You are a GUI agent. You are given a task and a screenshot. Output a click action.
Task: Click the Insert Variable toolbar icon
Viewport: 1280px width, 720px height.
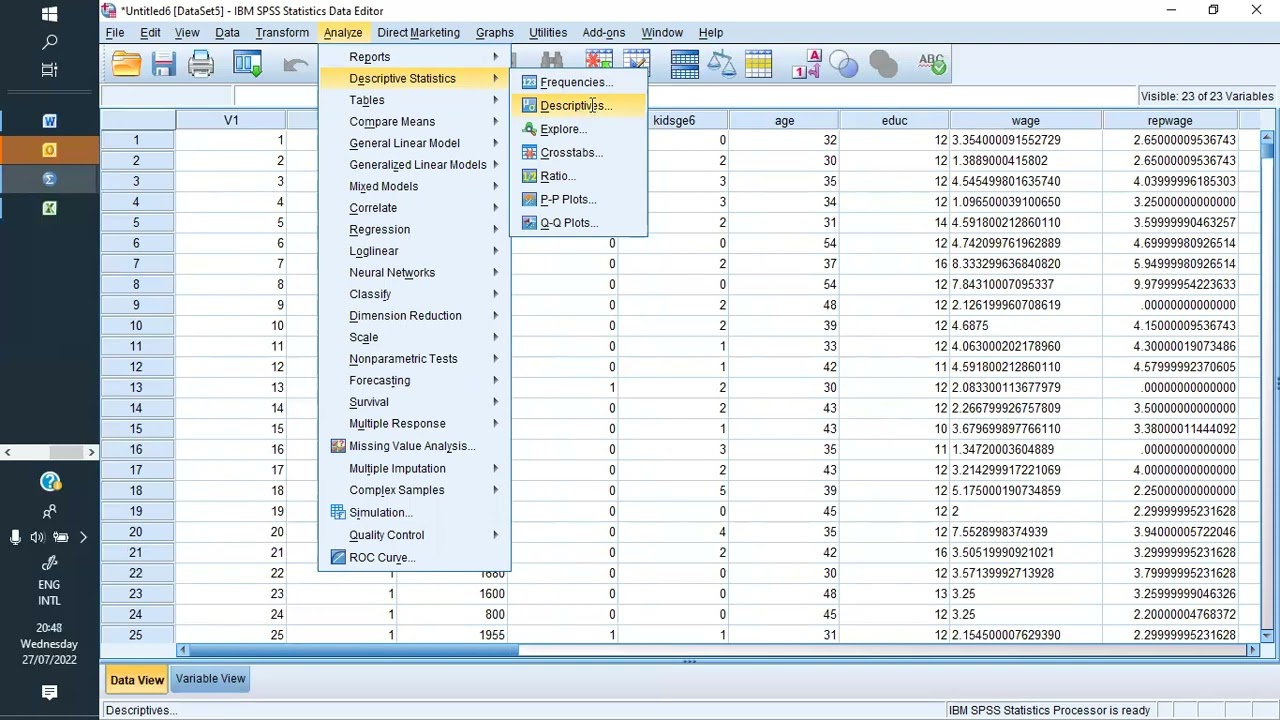[x=636, y=60]
